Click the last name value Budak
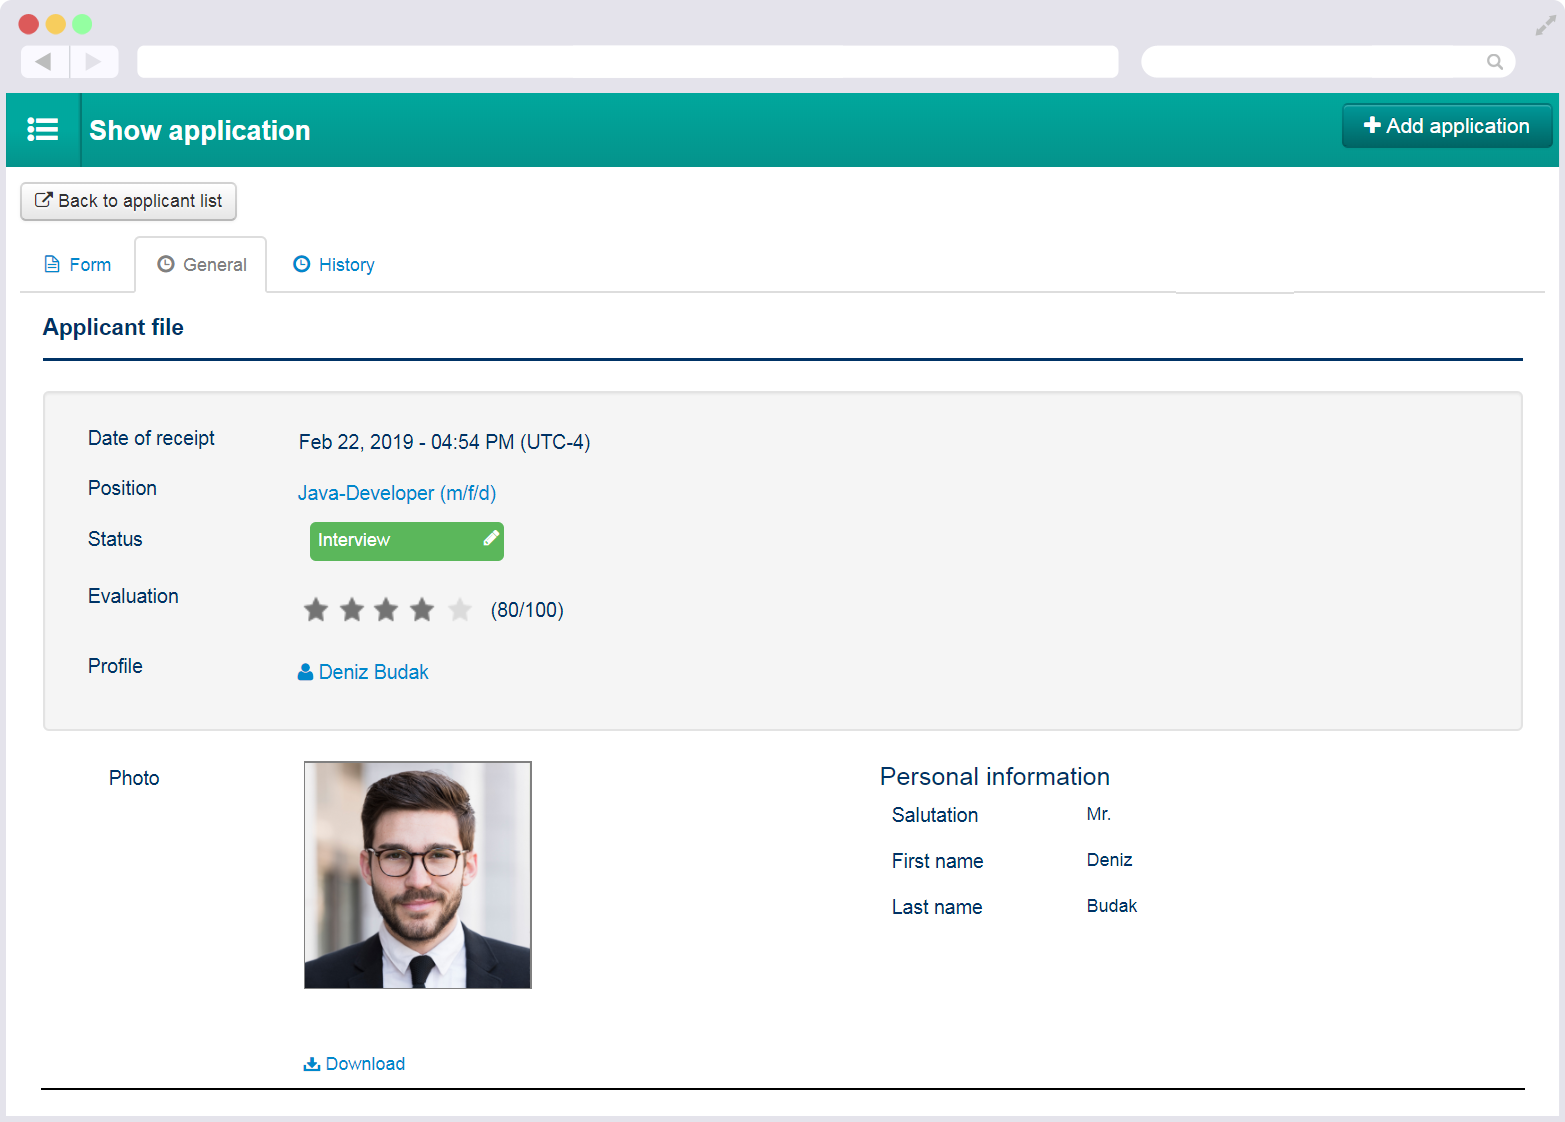This screenshot has width=1565, height=1122. coord(1112,906)
